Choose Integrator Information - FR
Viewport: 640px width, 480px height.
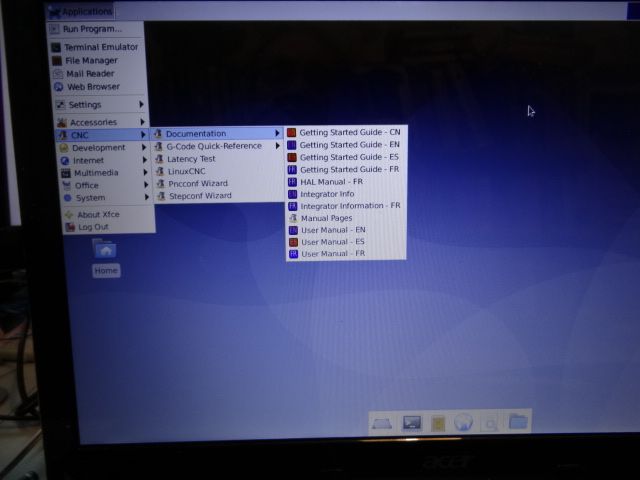pos(346,206)
